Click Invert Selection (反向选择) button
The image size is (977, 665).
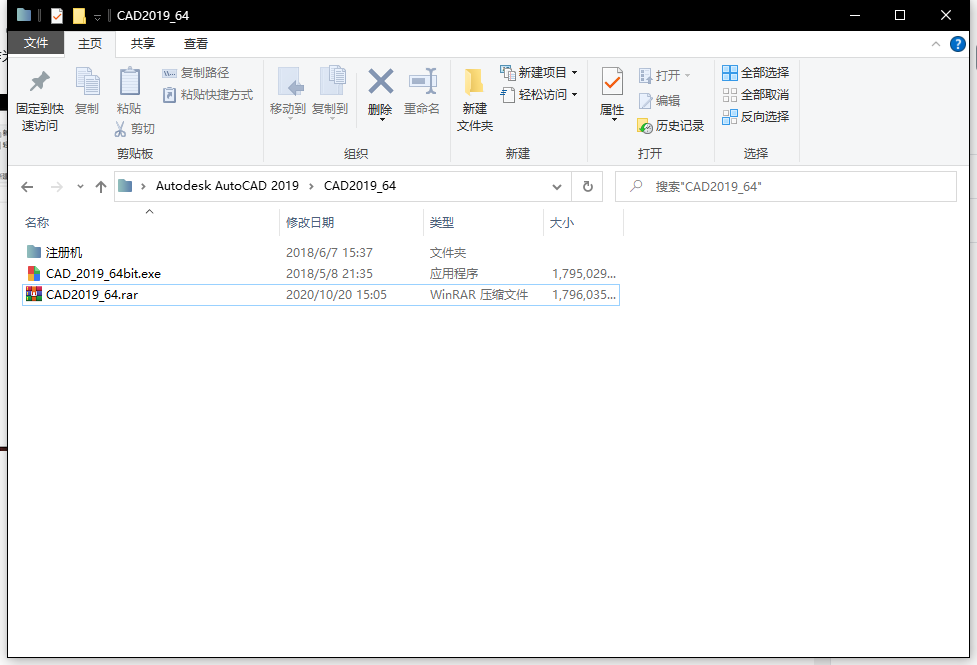pos(756,117)
